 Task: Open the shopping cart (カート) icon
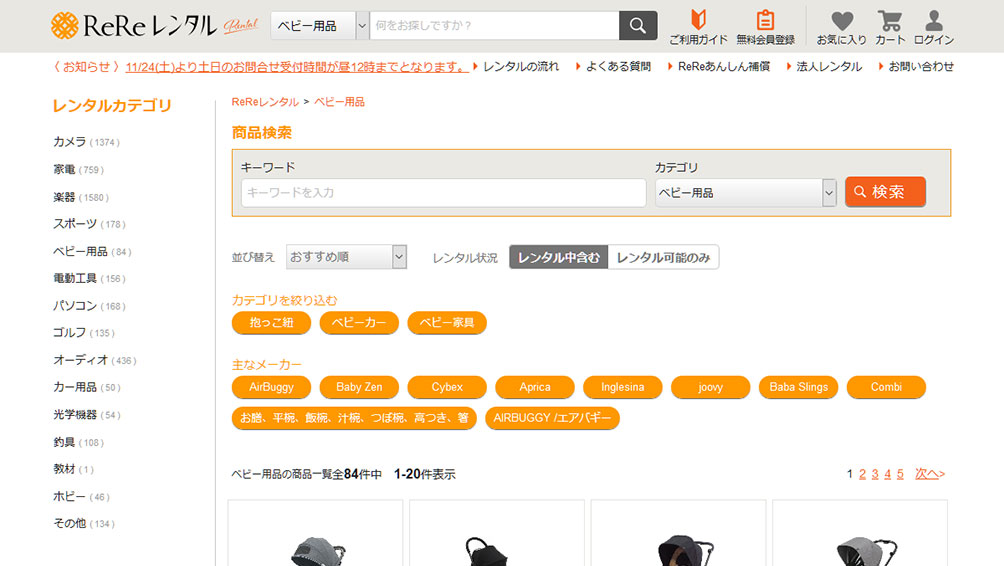[889, 27]
